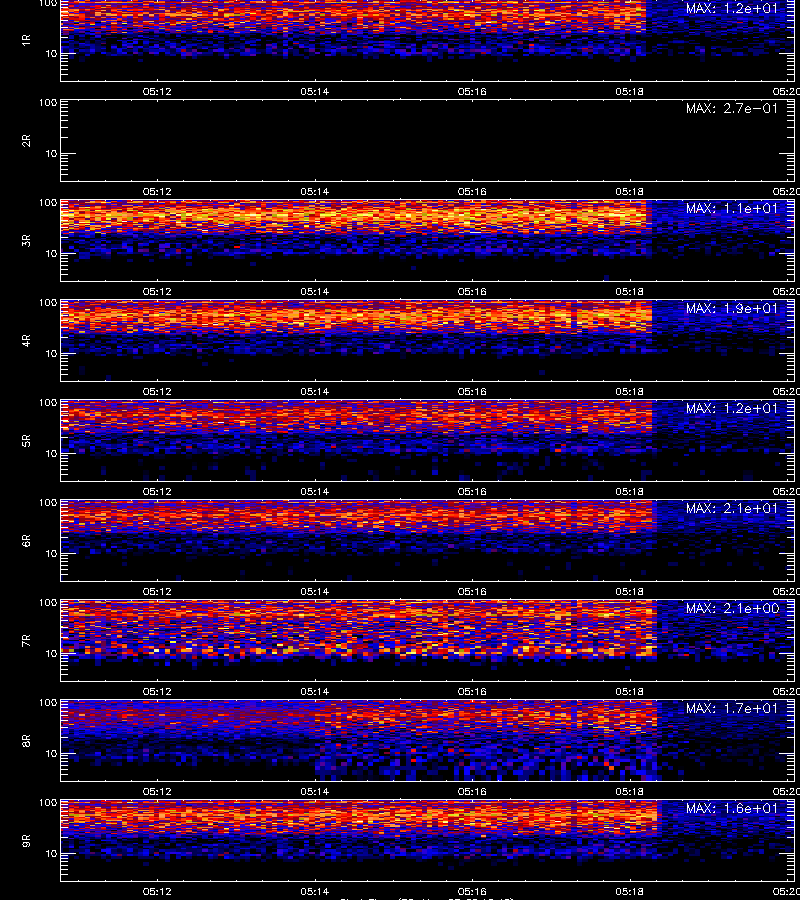Click the 05:14 tick label below panel 8R
This screenshot has width=800, height=900.
(314, 792)
